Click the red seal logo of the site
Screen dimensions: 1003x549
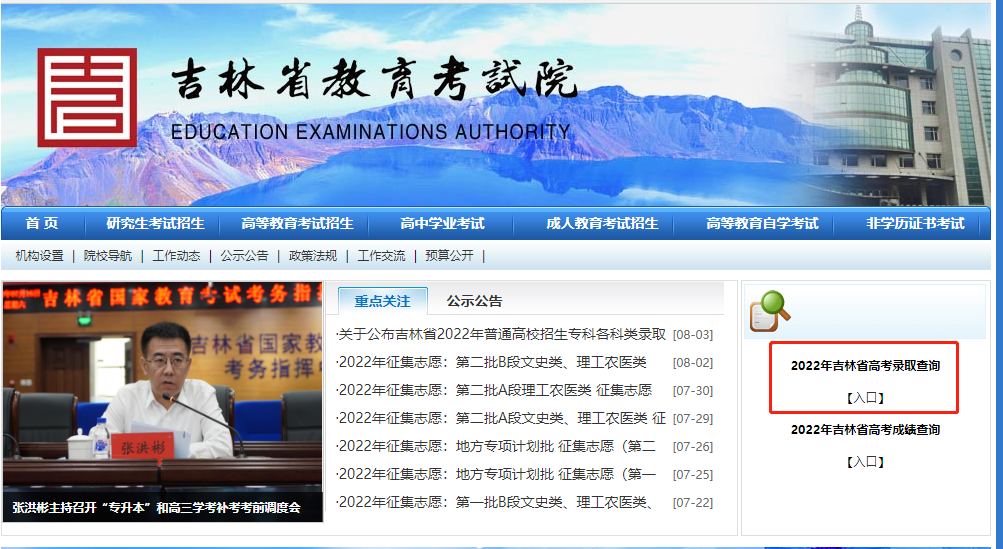click(x=87, y=98)
